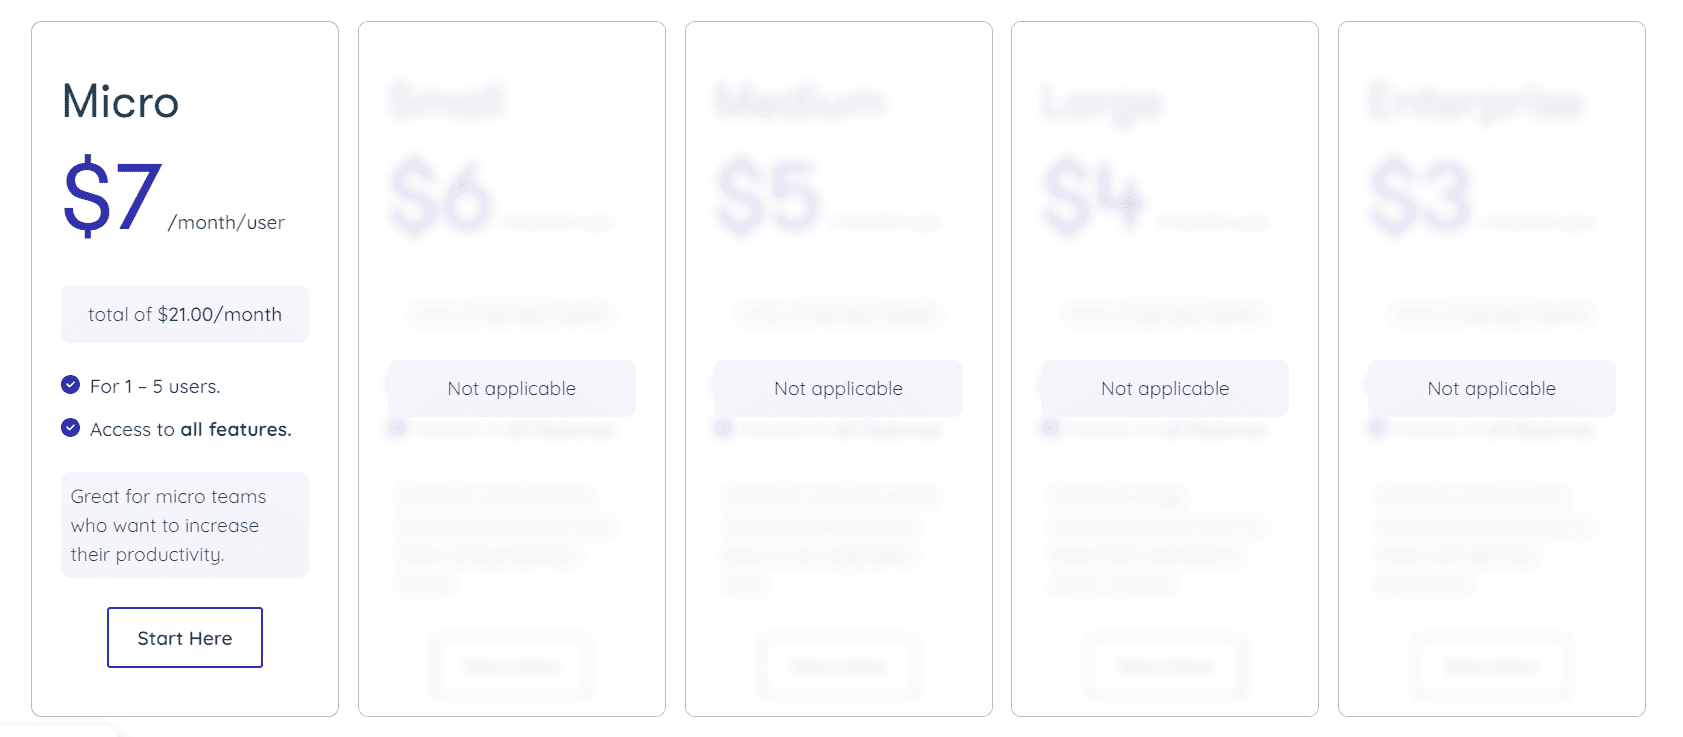Click the checkmark icon beside "Access to all features"
The image size is (1683, 737).
point(70,428)
